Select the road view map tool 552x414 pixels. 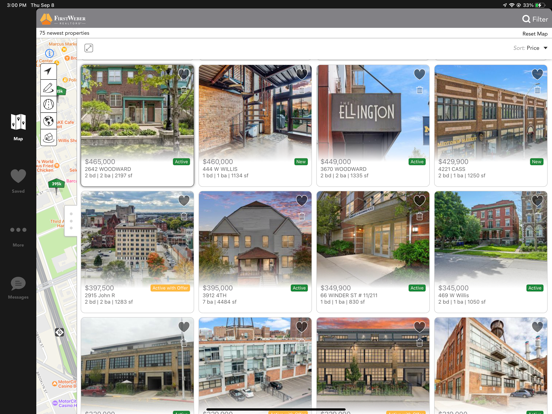[49, 105]
